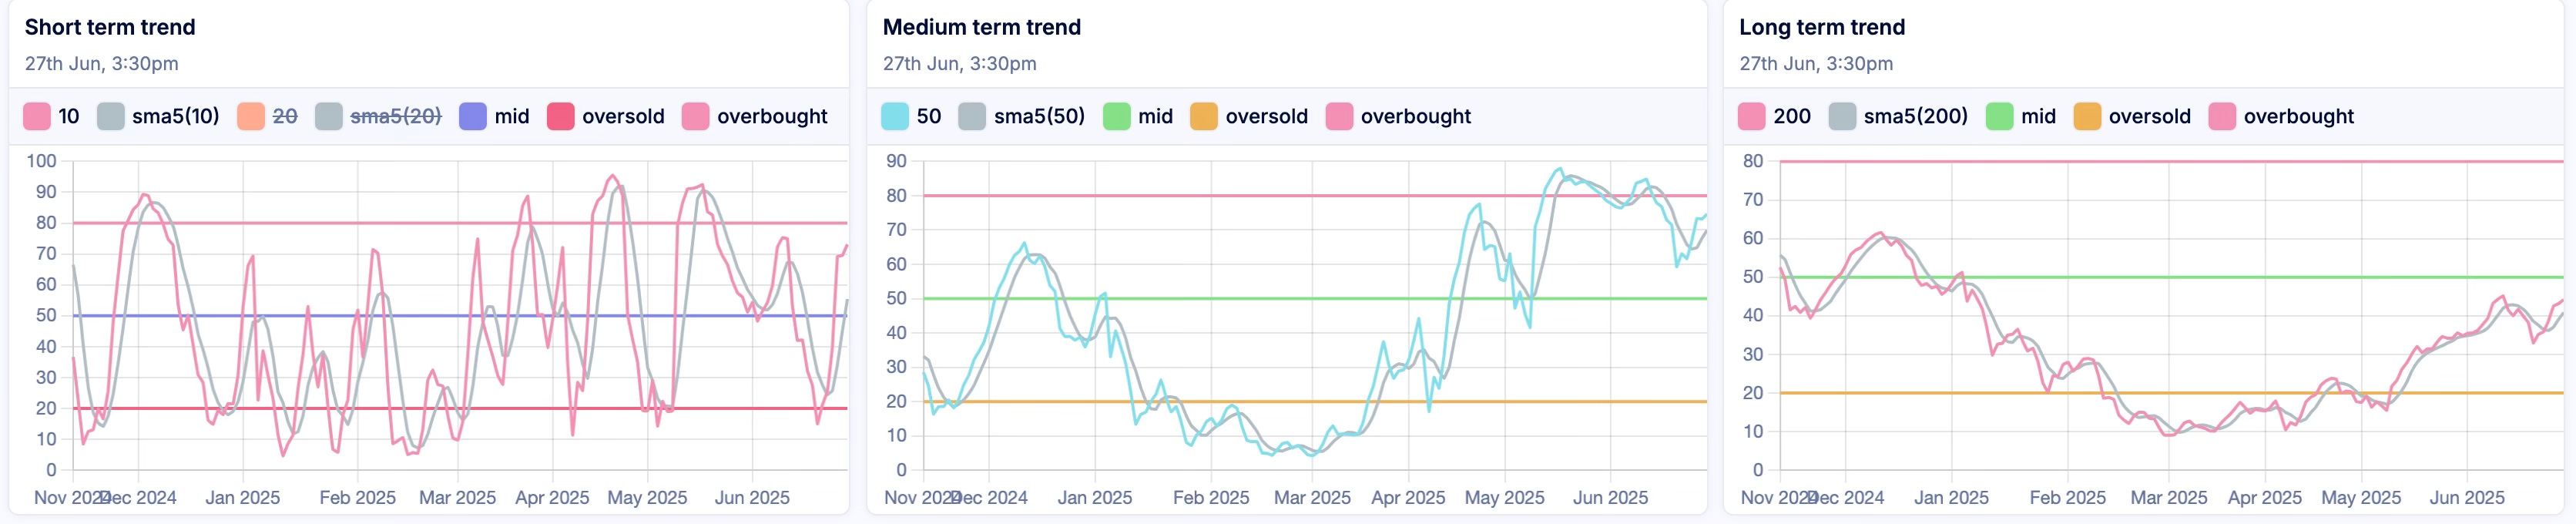Click 'May 2025' axis label in Short term chart
2576x524 pixels.
click(647, 497)
